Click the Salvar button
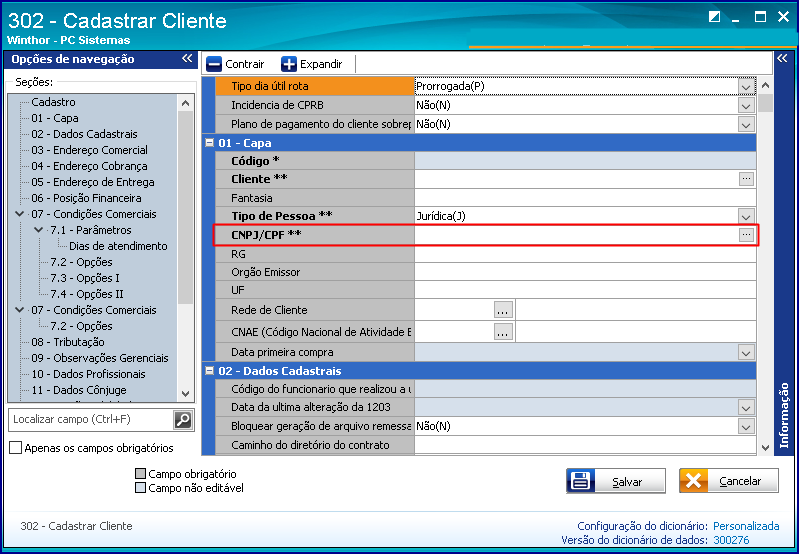This screenshot has height=554, width=799. coord(616,481)
